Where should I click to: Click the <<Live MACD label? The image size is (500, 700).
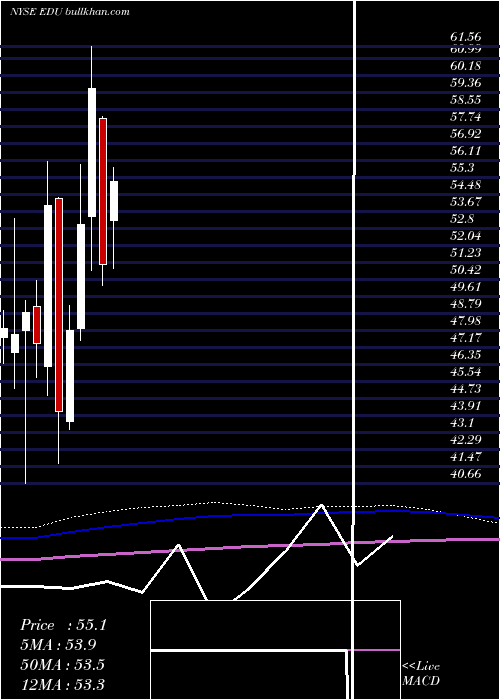click(x=421, y=673)
